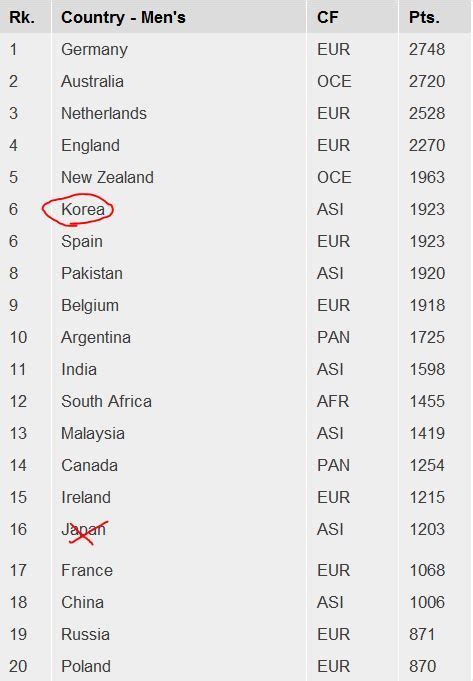Click the crossed-out Japan entry

83,529
